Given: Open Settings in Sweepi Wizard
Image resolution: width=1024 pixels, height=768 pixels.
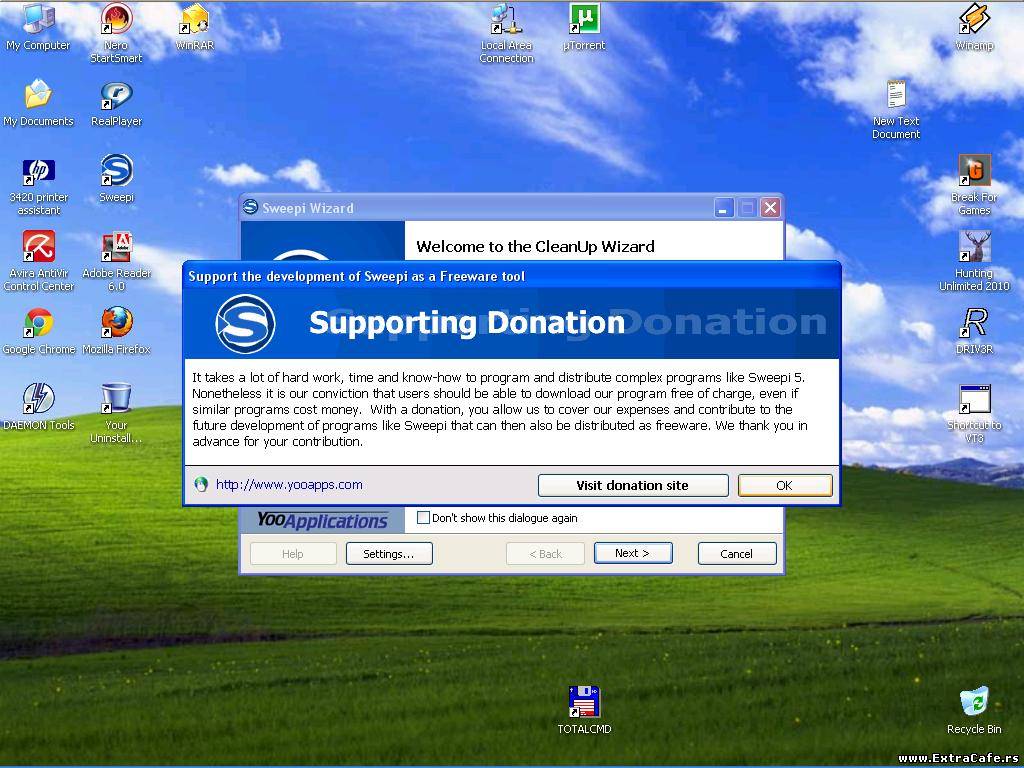Looking at the screenshot, I should point(389,553).
